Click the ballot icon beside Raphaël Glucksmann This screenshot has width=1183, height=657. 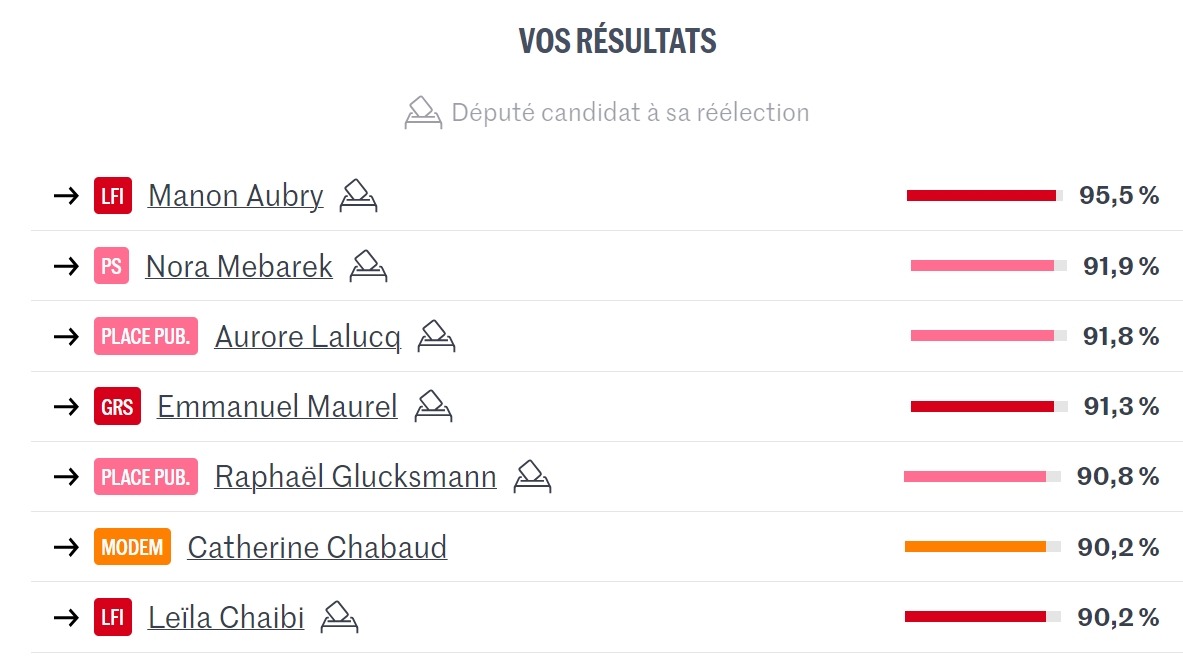pos(532,477)
